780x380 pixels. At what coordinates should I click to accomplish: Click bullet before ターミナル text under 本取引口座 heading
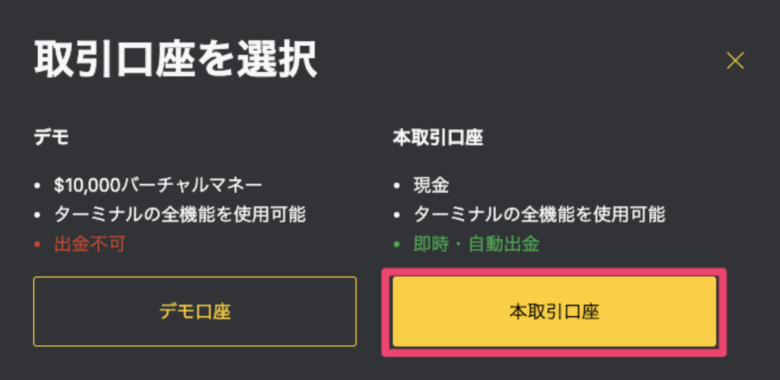point(396,215)
